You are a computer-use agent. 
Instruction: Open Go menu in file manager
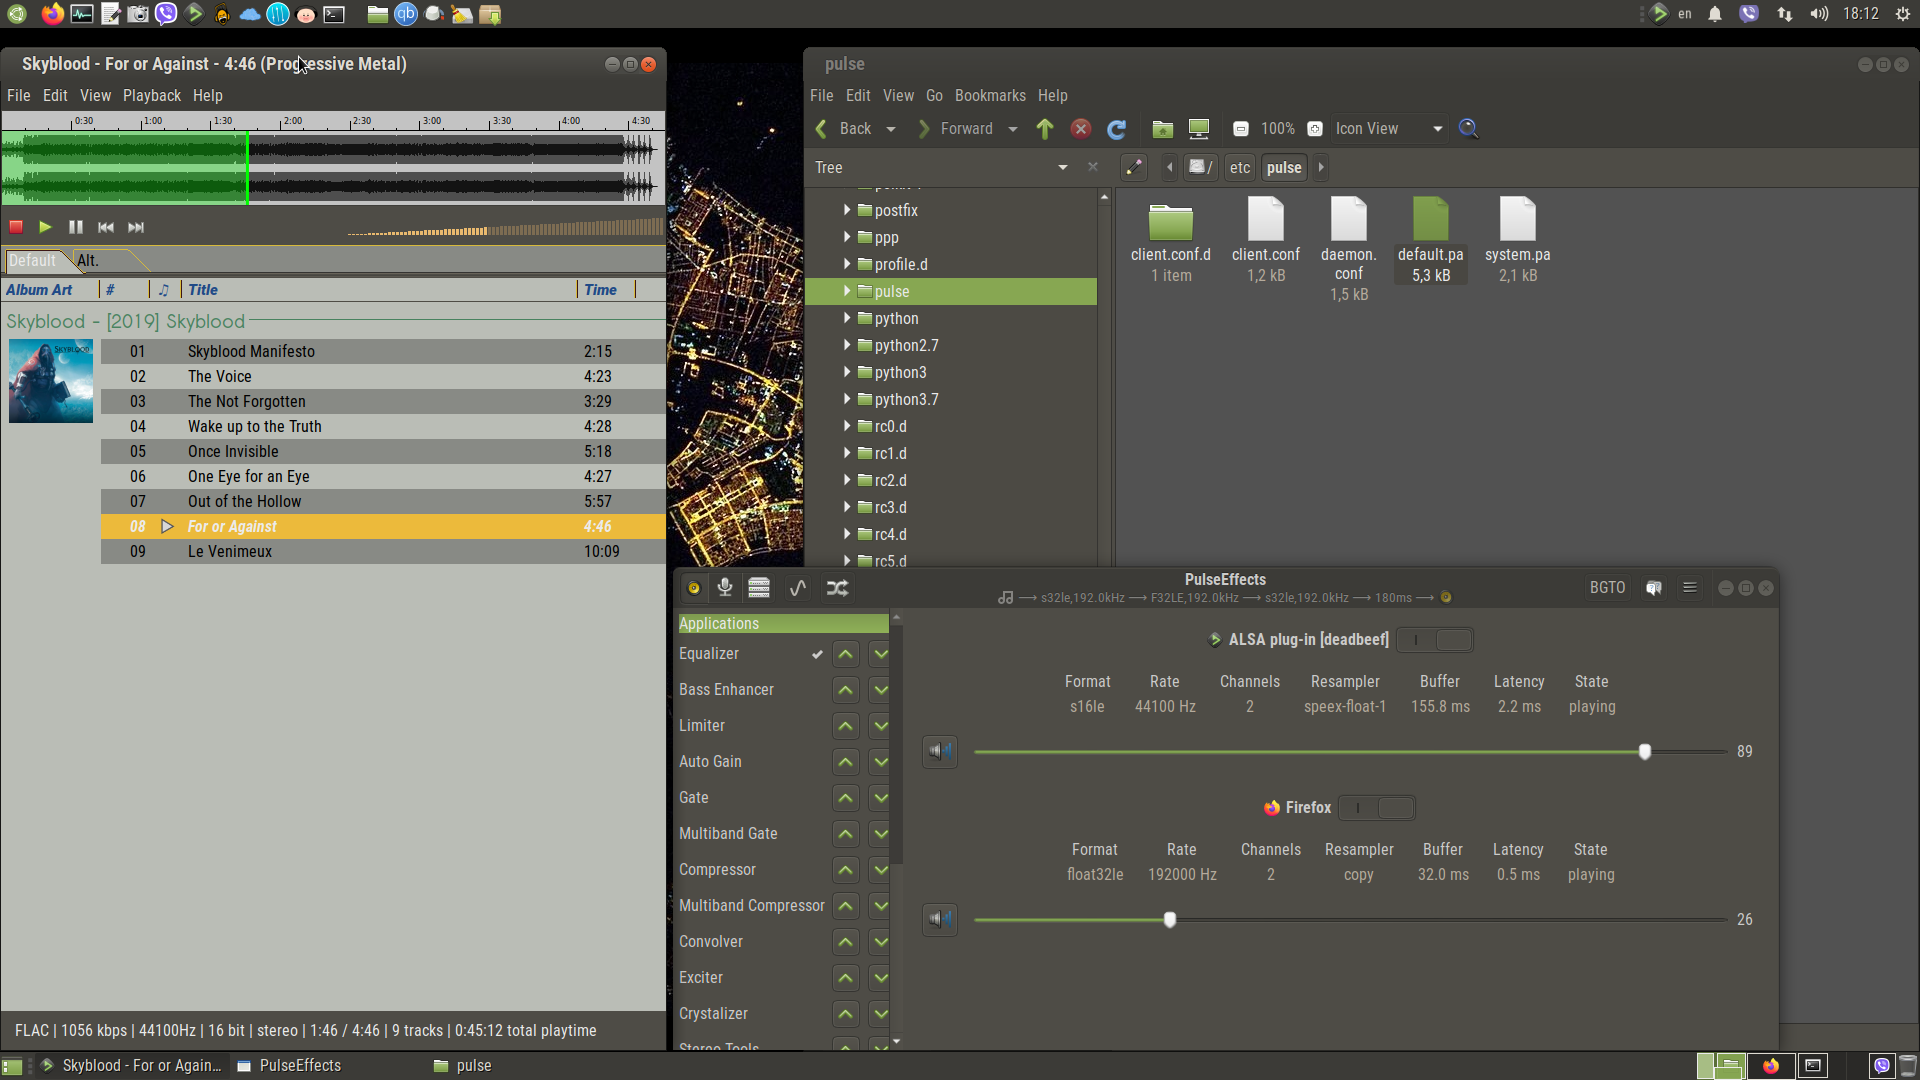tap(934, 96)
